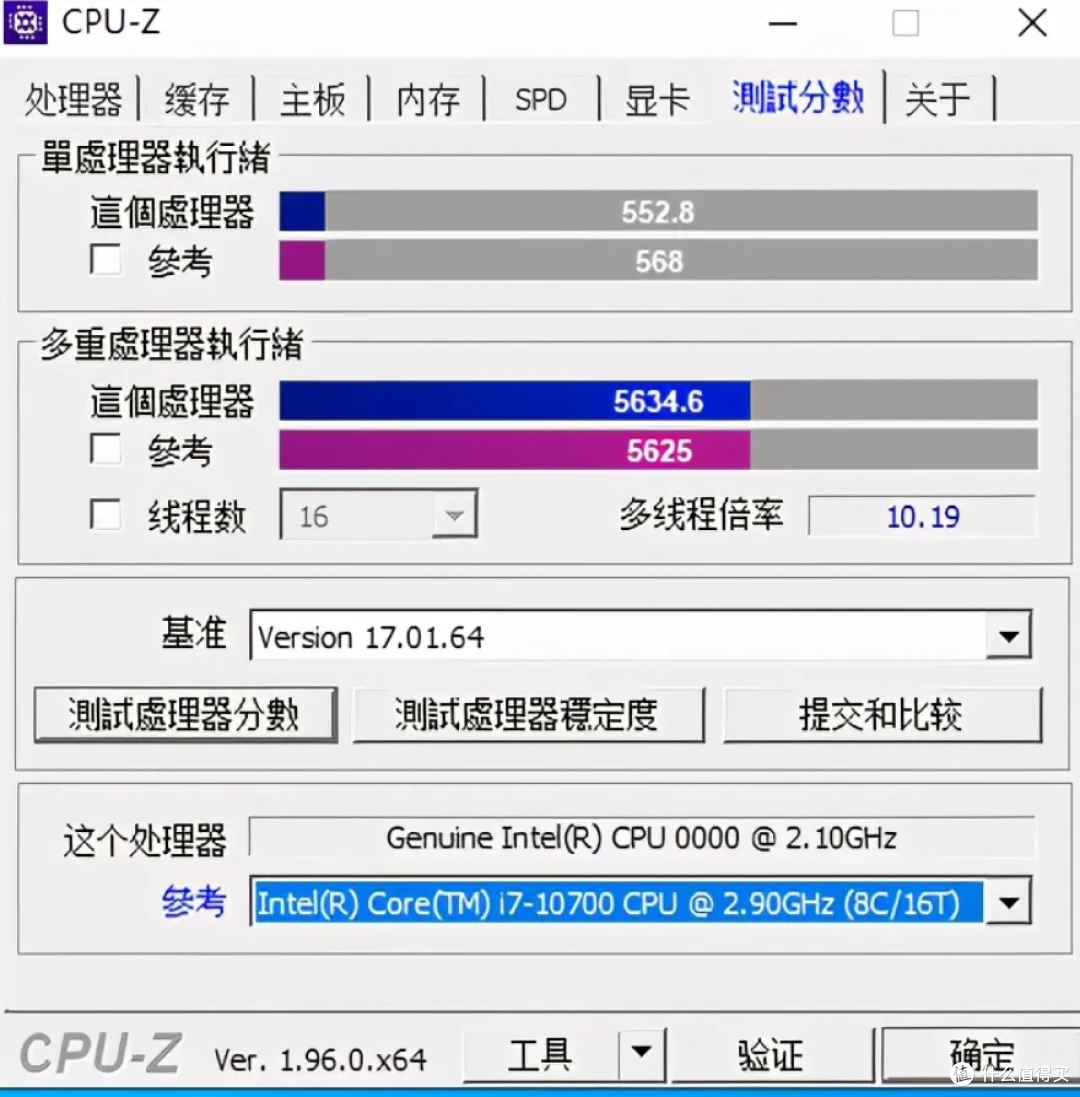Viewport: 1080px width, 1097px height.
Task: Click the Genuine Intel CPU 0000 name field
Action: [641, 837]
